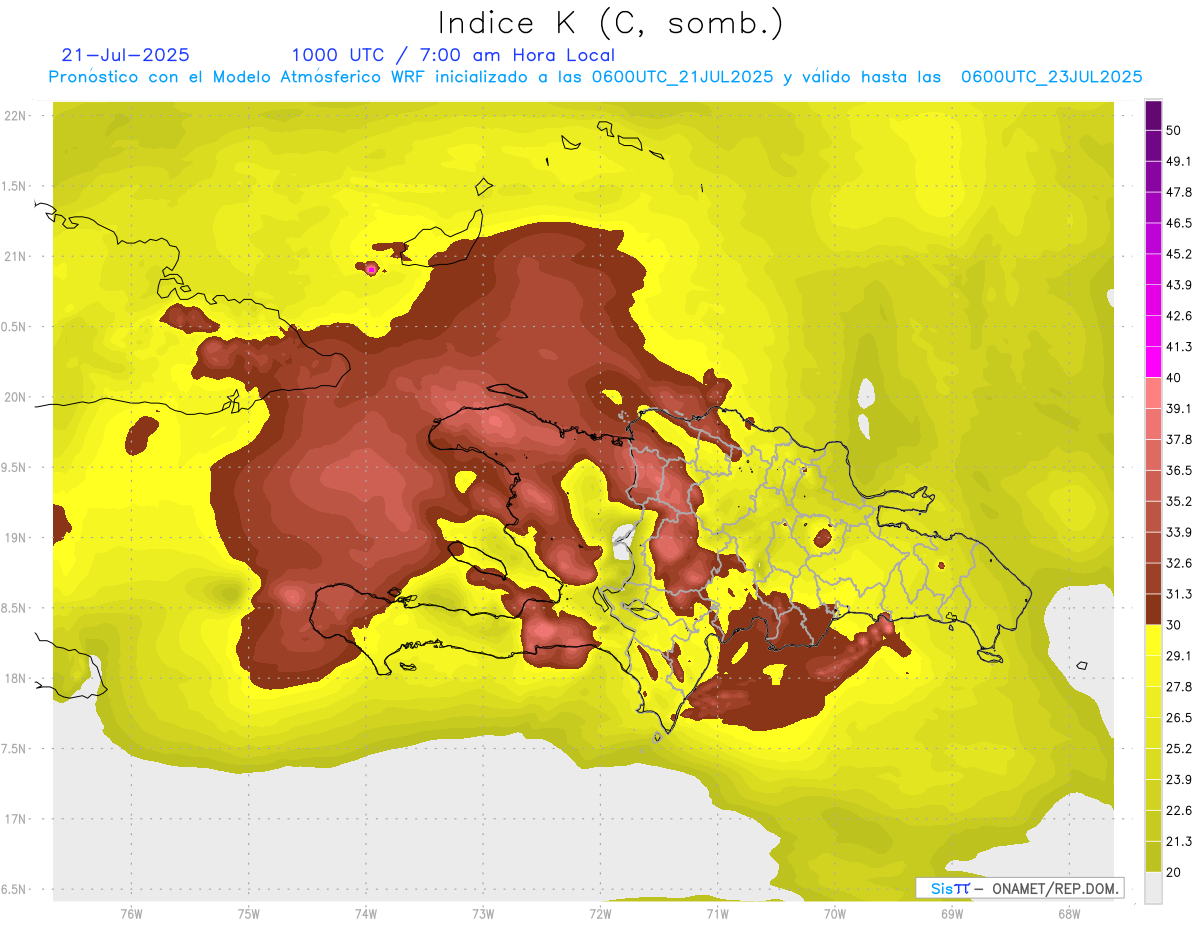1200x927 pixels.
Task: Pick the gray bottom color bar segment below 20
Action: 1153,887
